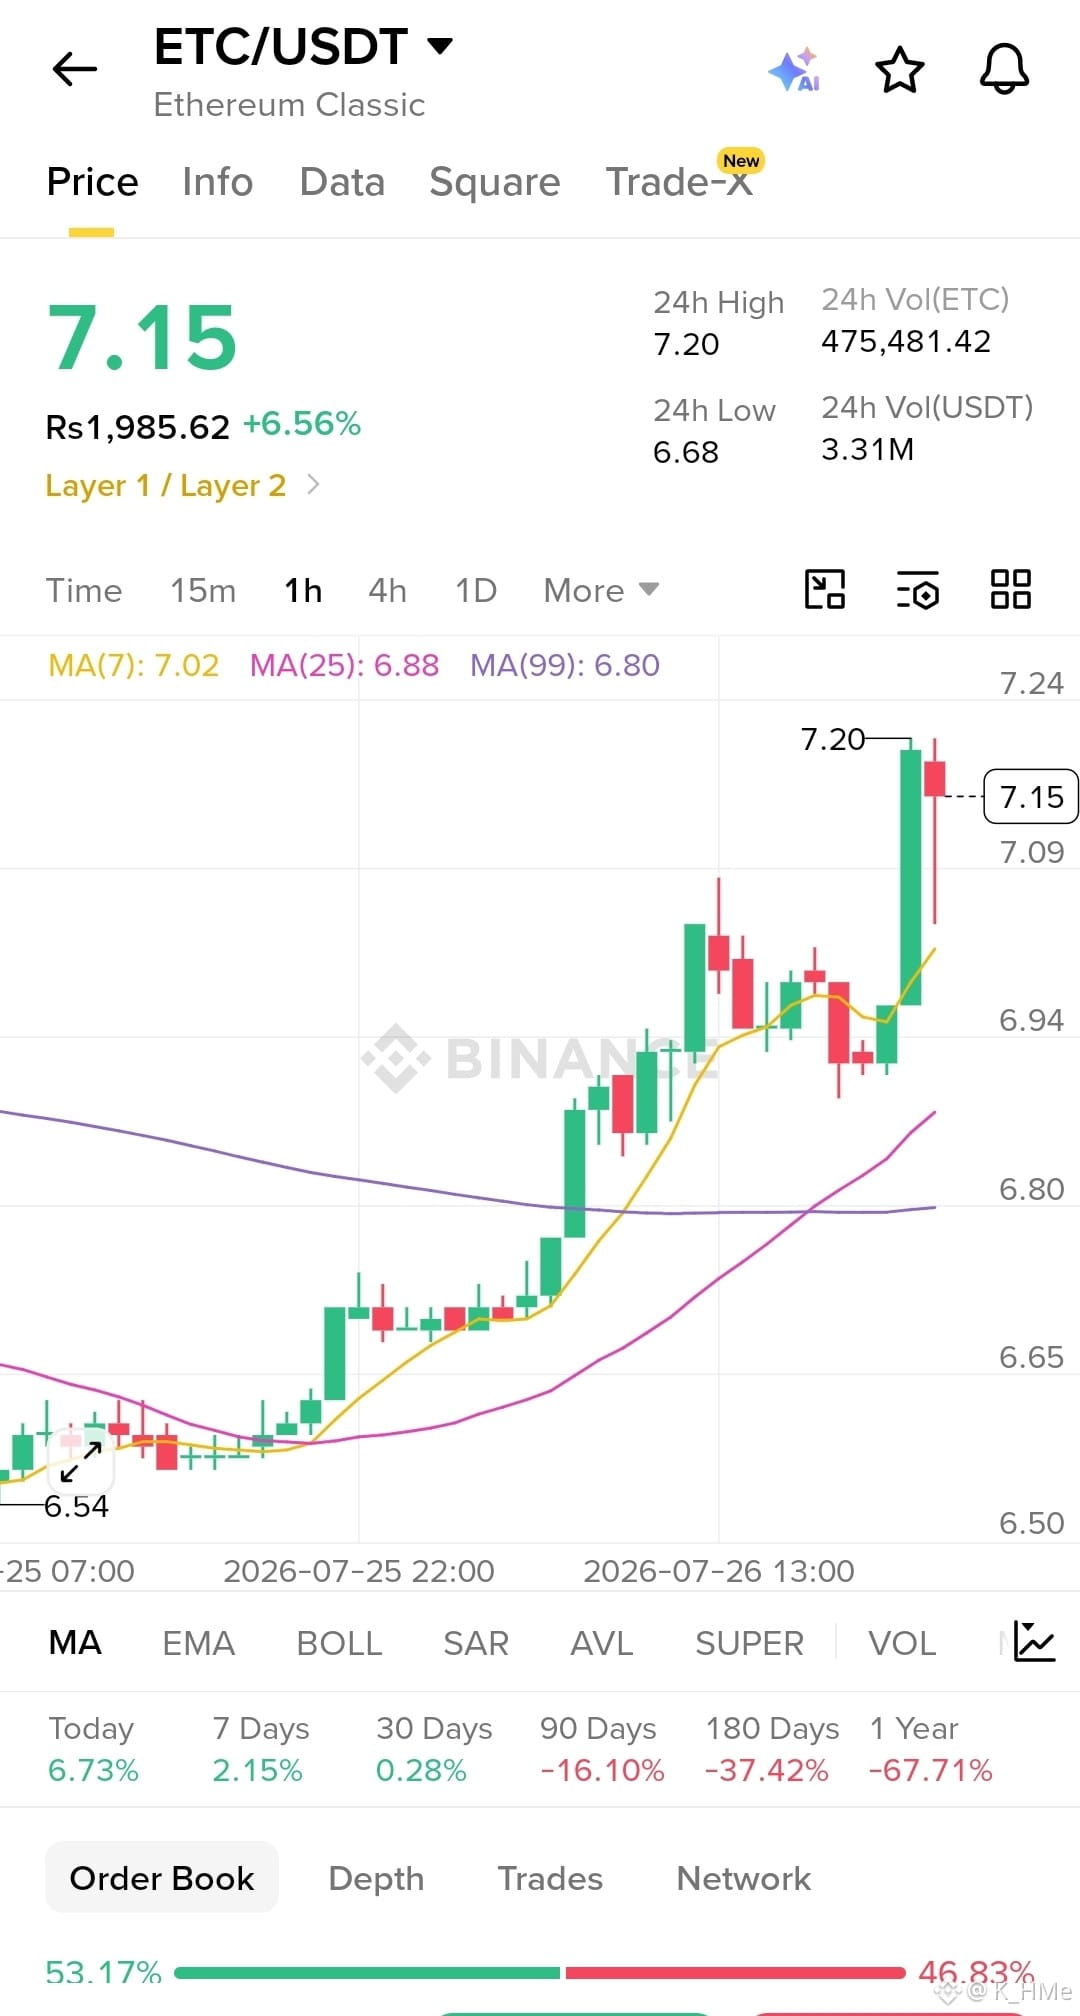
Task: Tap the 6.54 low marker on chart
Action: pyautogui.click(x=76, y=1506)
